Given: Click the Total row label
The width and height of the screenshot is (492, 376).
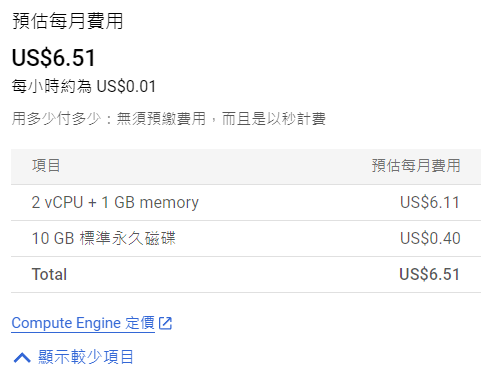Looking at the screenshot, I should pos(49,274).
